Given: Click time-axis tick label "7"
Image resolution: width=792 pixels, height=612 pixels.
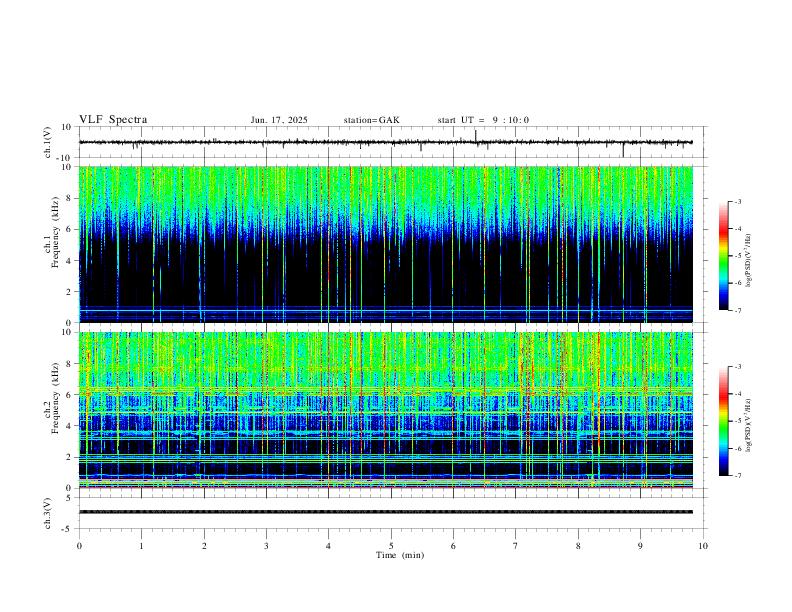Looking at the screenshot, I should click(x=516, y=546).
